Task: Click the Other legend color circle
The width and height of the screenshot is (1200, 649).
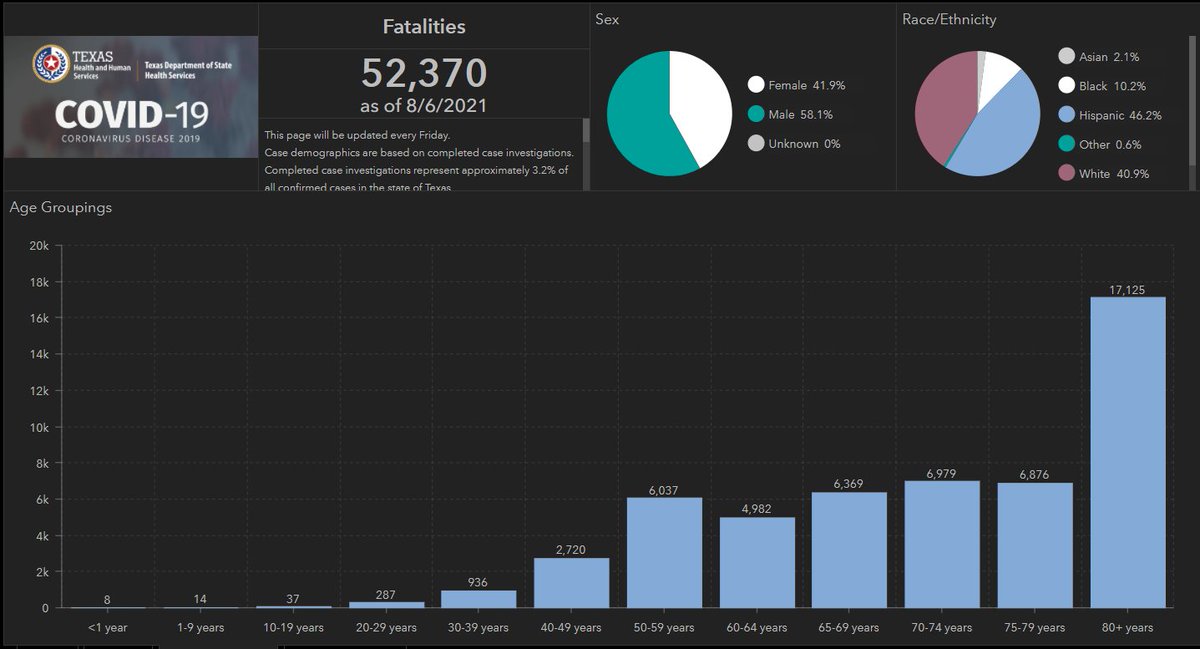Action: (x=1067, y=144)
